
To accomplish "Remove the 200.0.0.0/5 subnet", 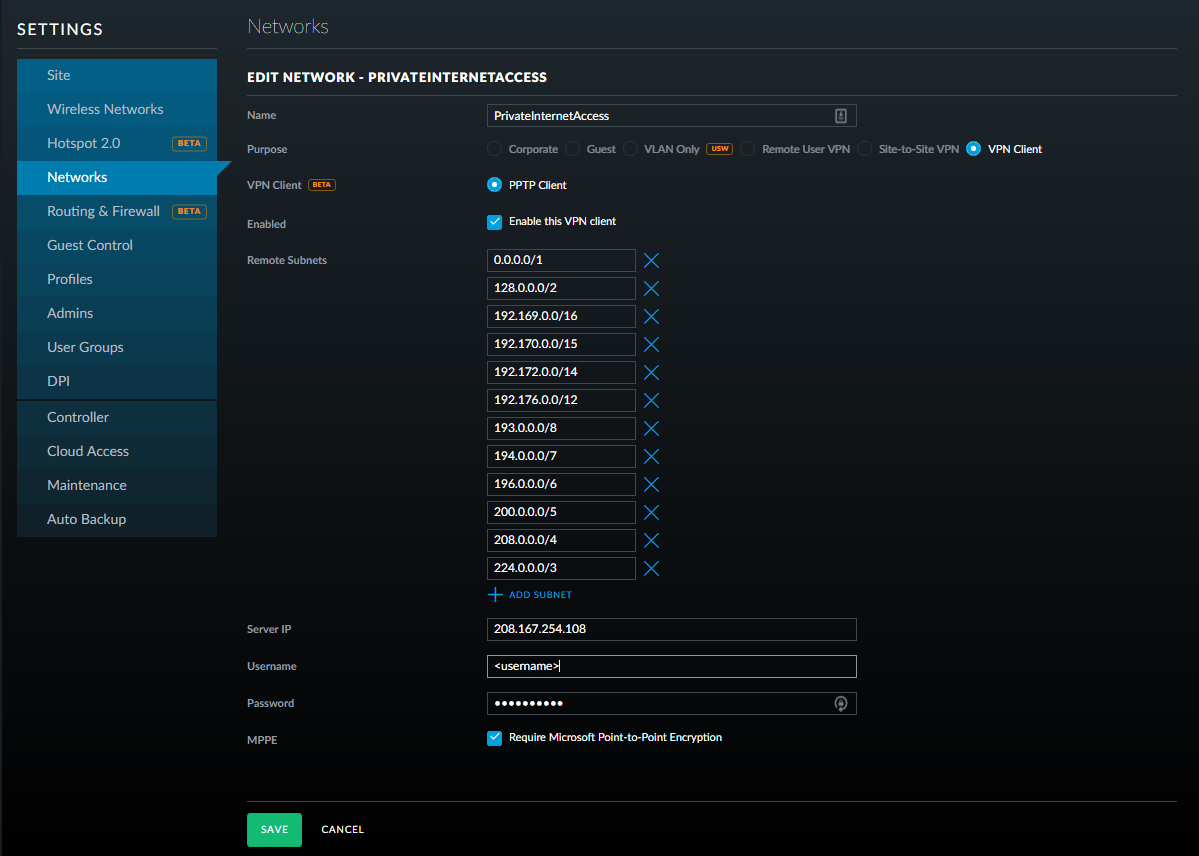I will tap(651, 513).
